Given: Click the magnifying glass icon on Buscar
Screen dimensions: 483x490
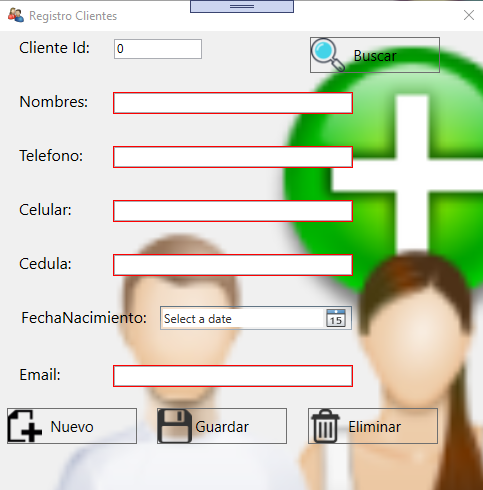Looking at the screenshot, I should [x=328, y=55].
